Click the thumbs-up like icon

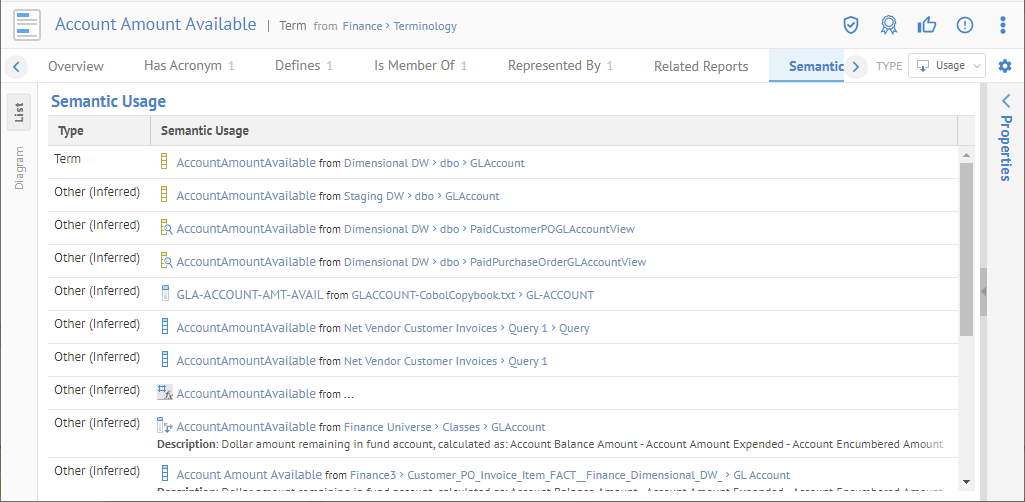click(927, 25)
